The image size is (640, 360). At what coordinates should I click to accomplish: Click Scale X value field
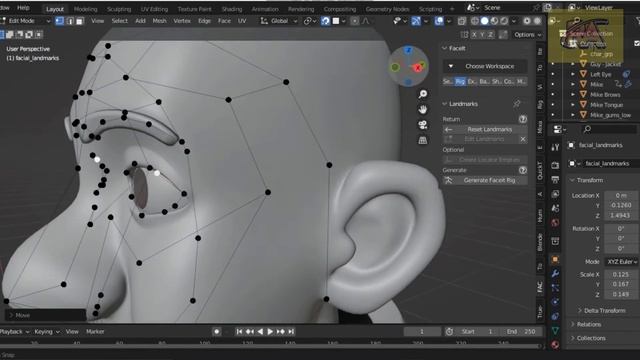coord(621,274)
